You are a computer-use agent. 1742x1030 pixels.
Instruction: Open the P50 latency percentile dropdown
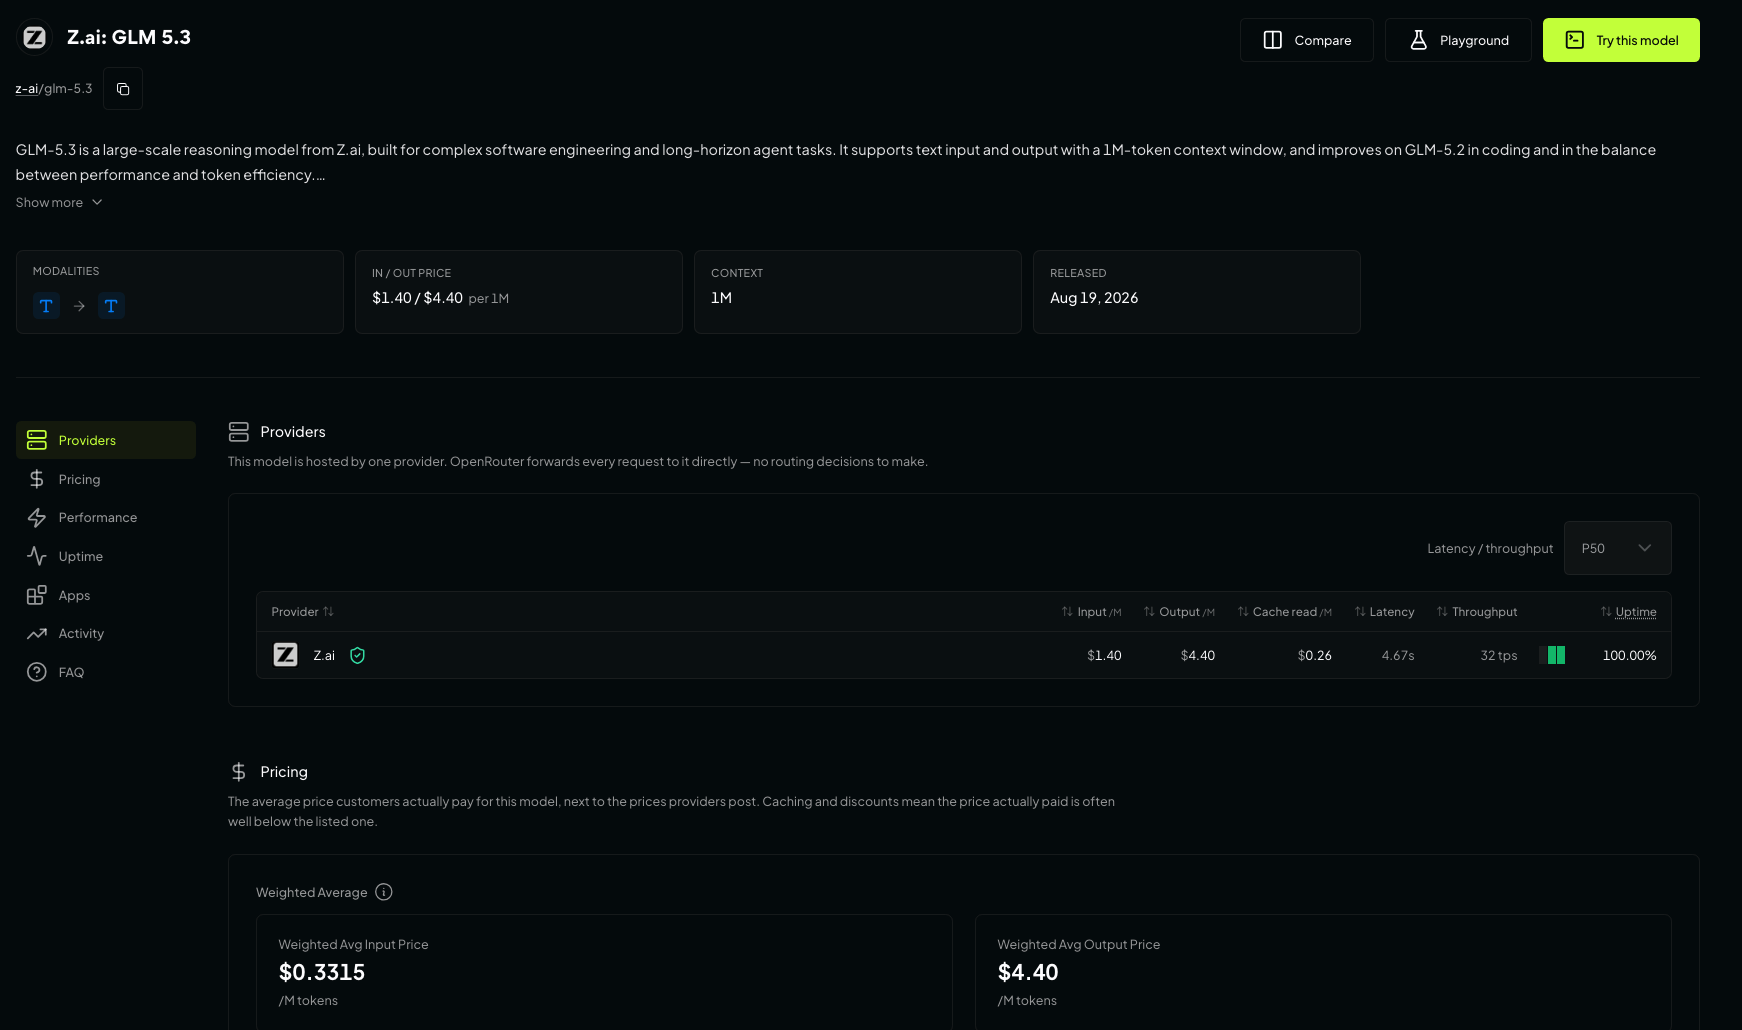point(1617,548)
